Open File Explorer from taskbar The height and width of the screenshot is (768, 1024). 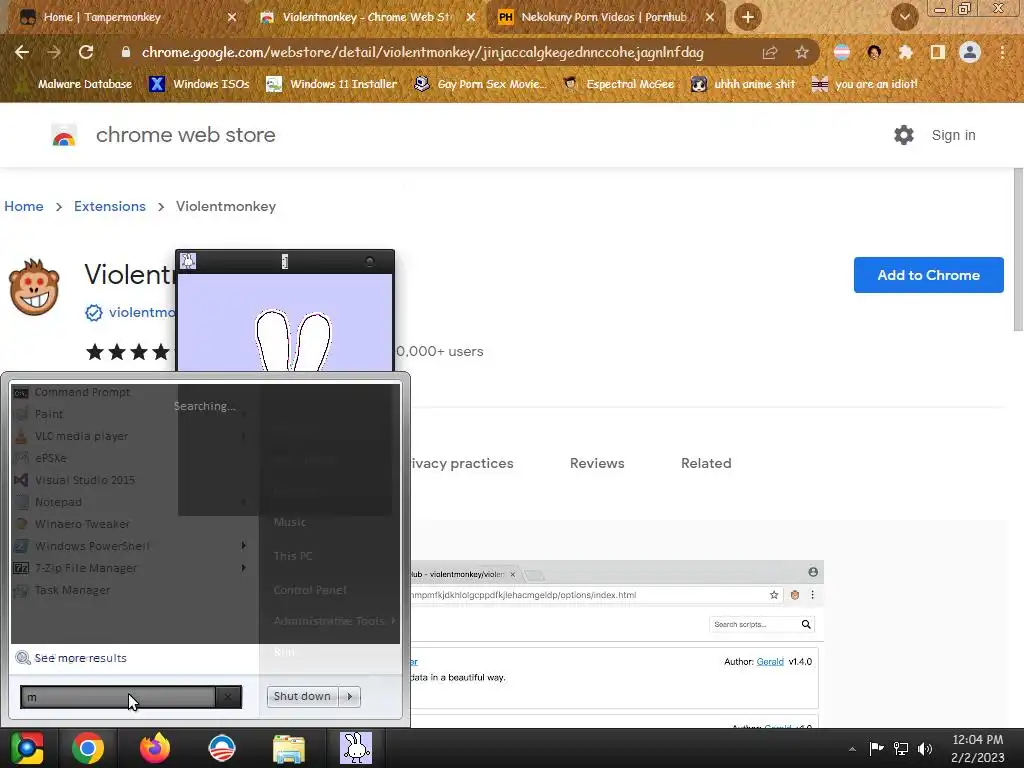289,748
